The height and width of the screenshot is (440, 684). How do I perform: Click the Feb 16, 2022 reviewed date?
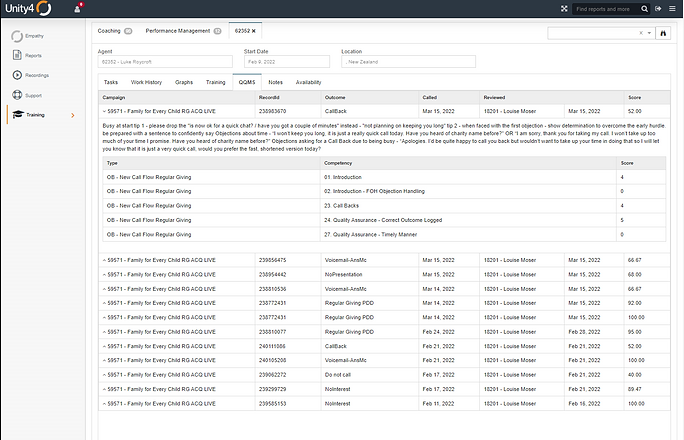[x=584, y=403]
